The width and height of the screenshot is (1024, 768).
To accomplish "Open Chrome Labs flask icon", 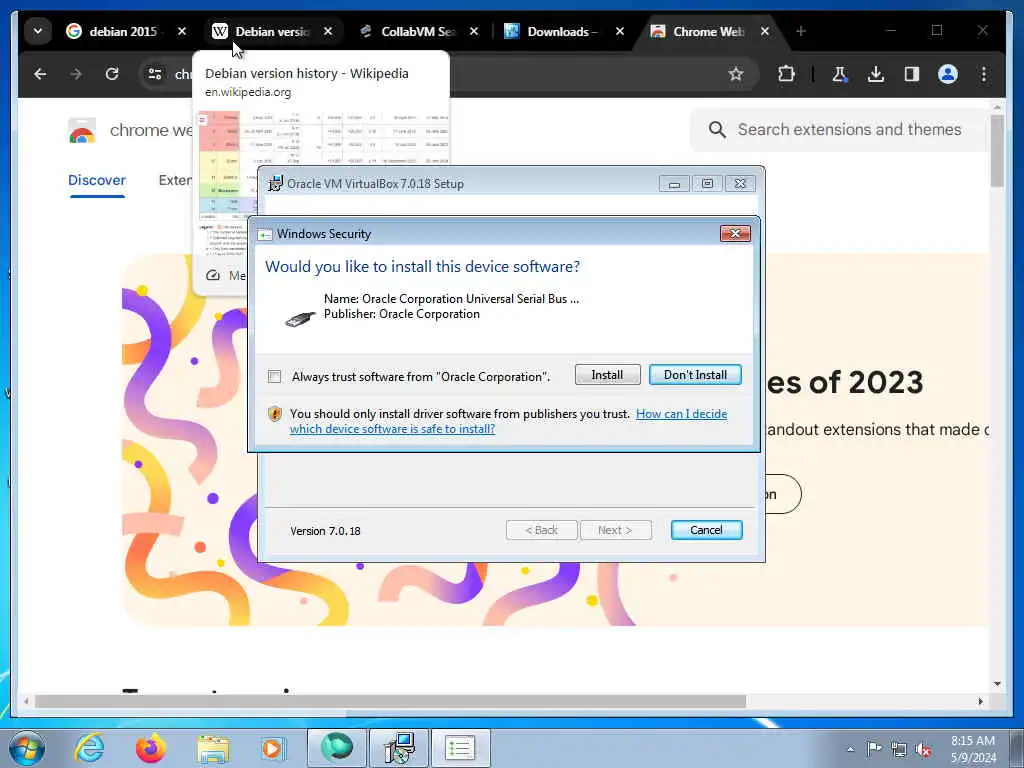I will coord(840,74).
